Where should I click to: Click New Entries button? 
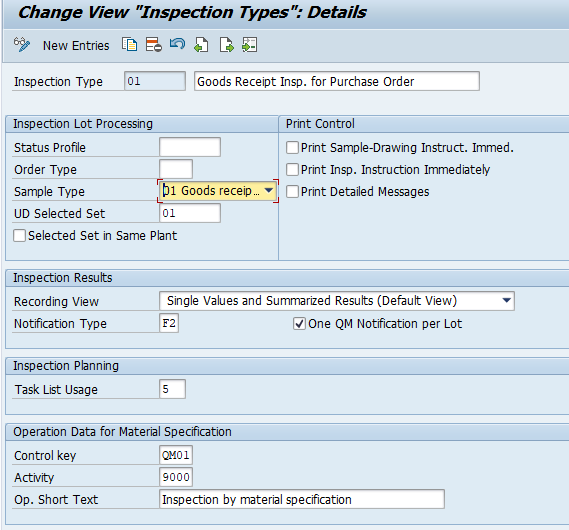click(76, 46)
